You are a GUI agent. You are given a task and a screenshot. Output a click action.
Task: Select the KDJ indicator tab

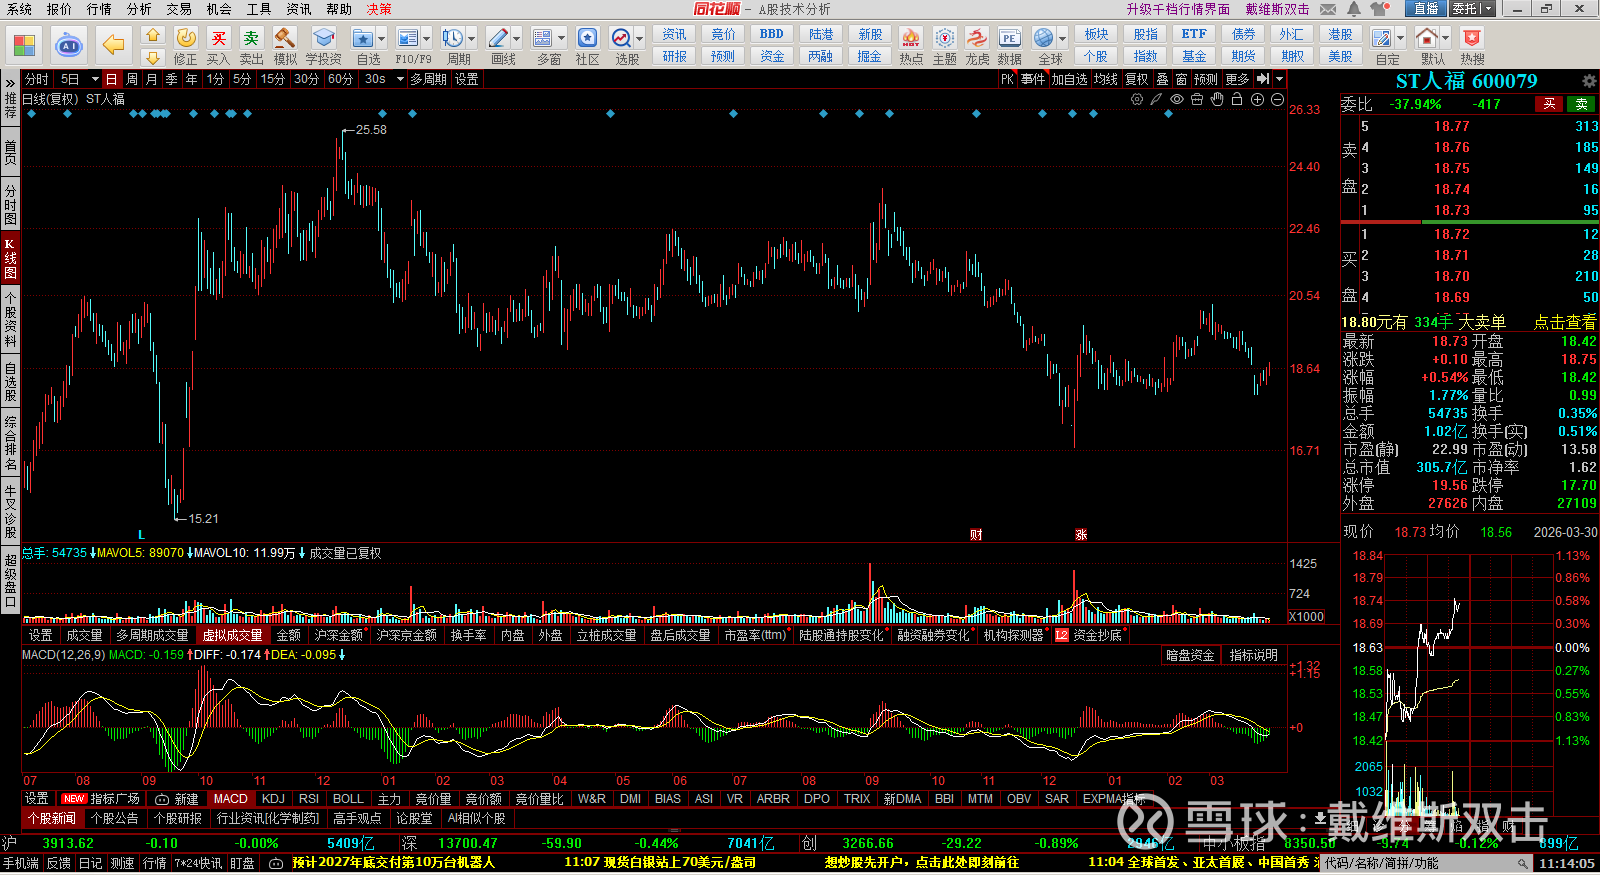tap(273, 799)
